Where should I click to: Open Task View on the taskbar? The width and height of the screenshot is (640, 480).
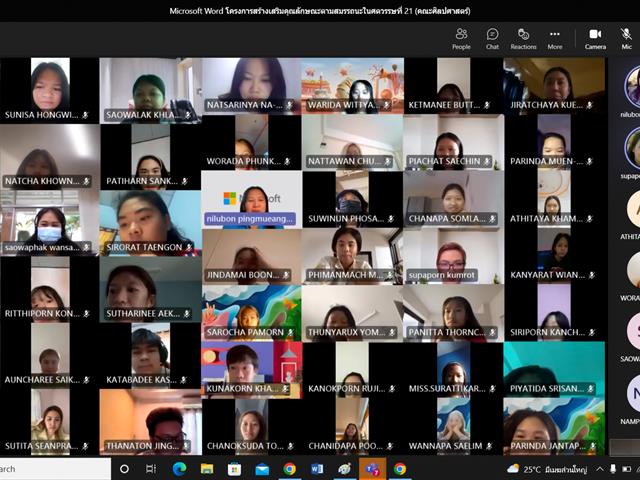click(151, 469)
